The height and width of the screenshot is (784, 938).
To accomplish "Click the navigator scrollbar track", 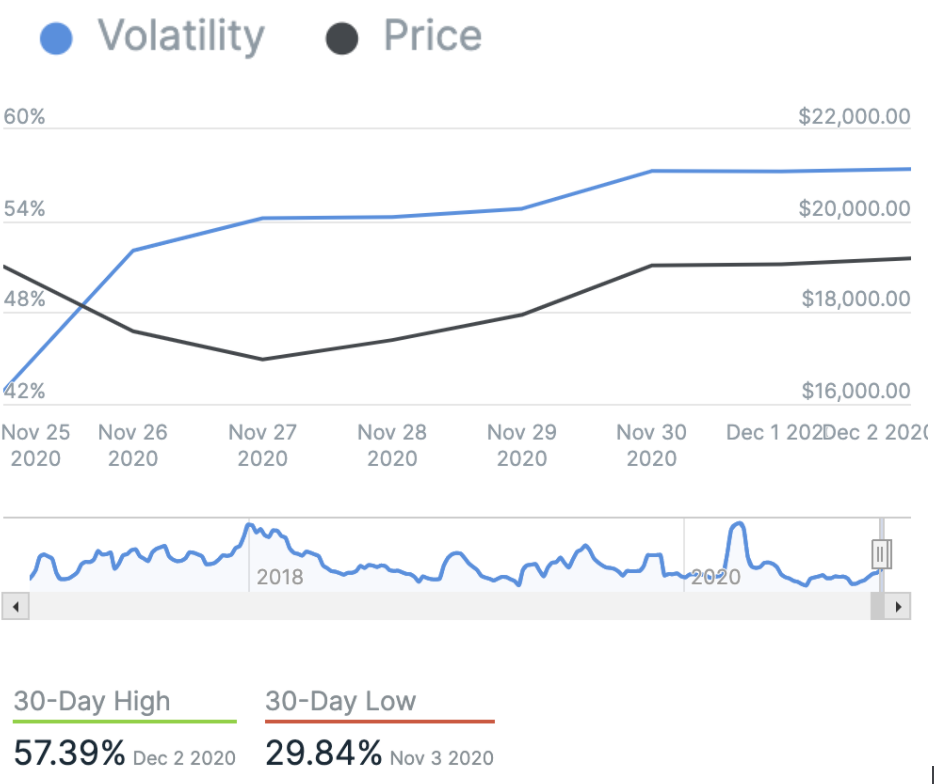I will pyautogui.click(x=450, y=606).
